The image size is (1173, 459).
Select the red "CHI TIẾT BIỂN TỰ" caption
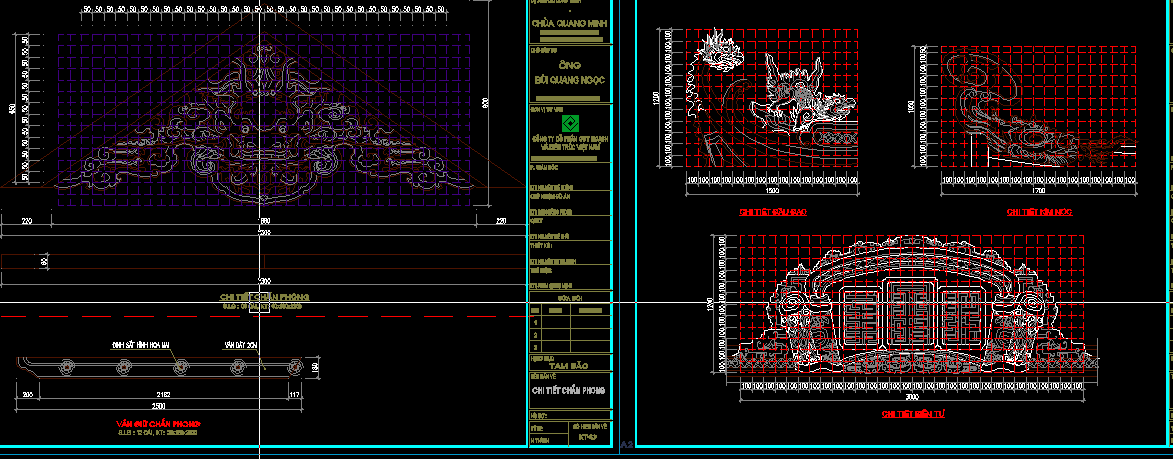912,413
